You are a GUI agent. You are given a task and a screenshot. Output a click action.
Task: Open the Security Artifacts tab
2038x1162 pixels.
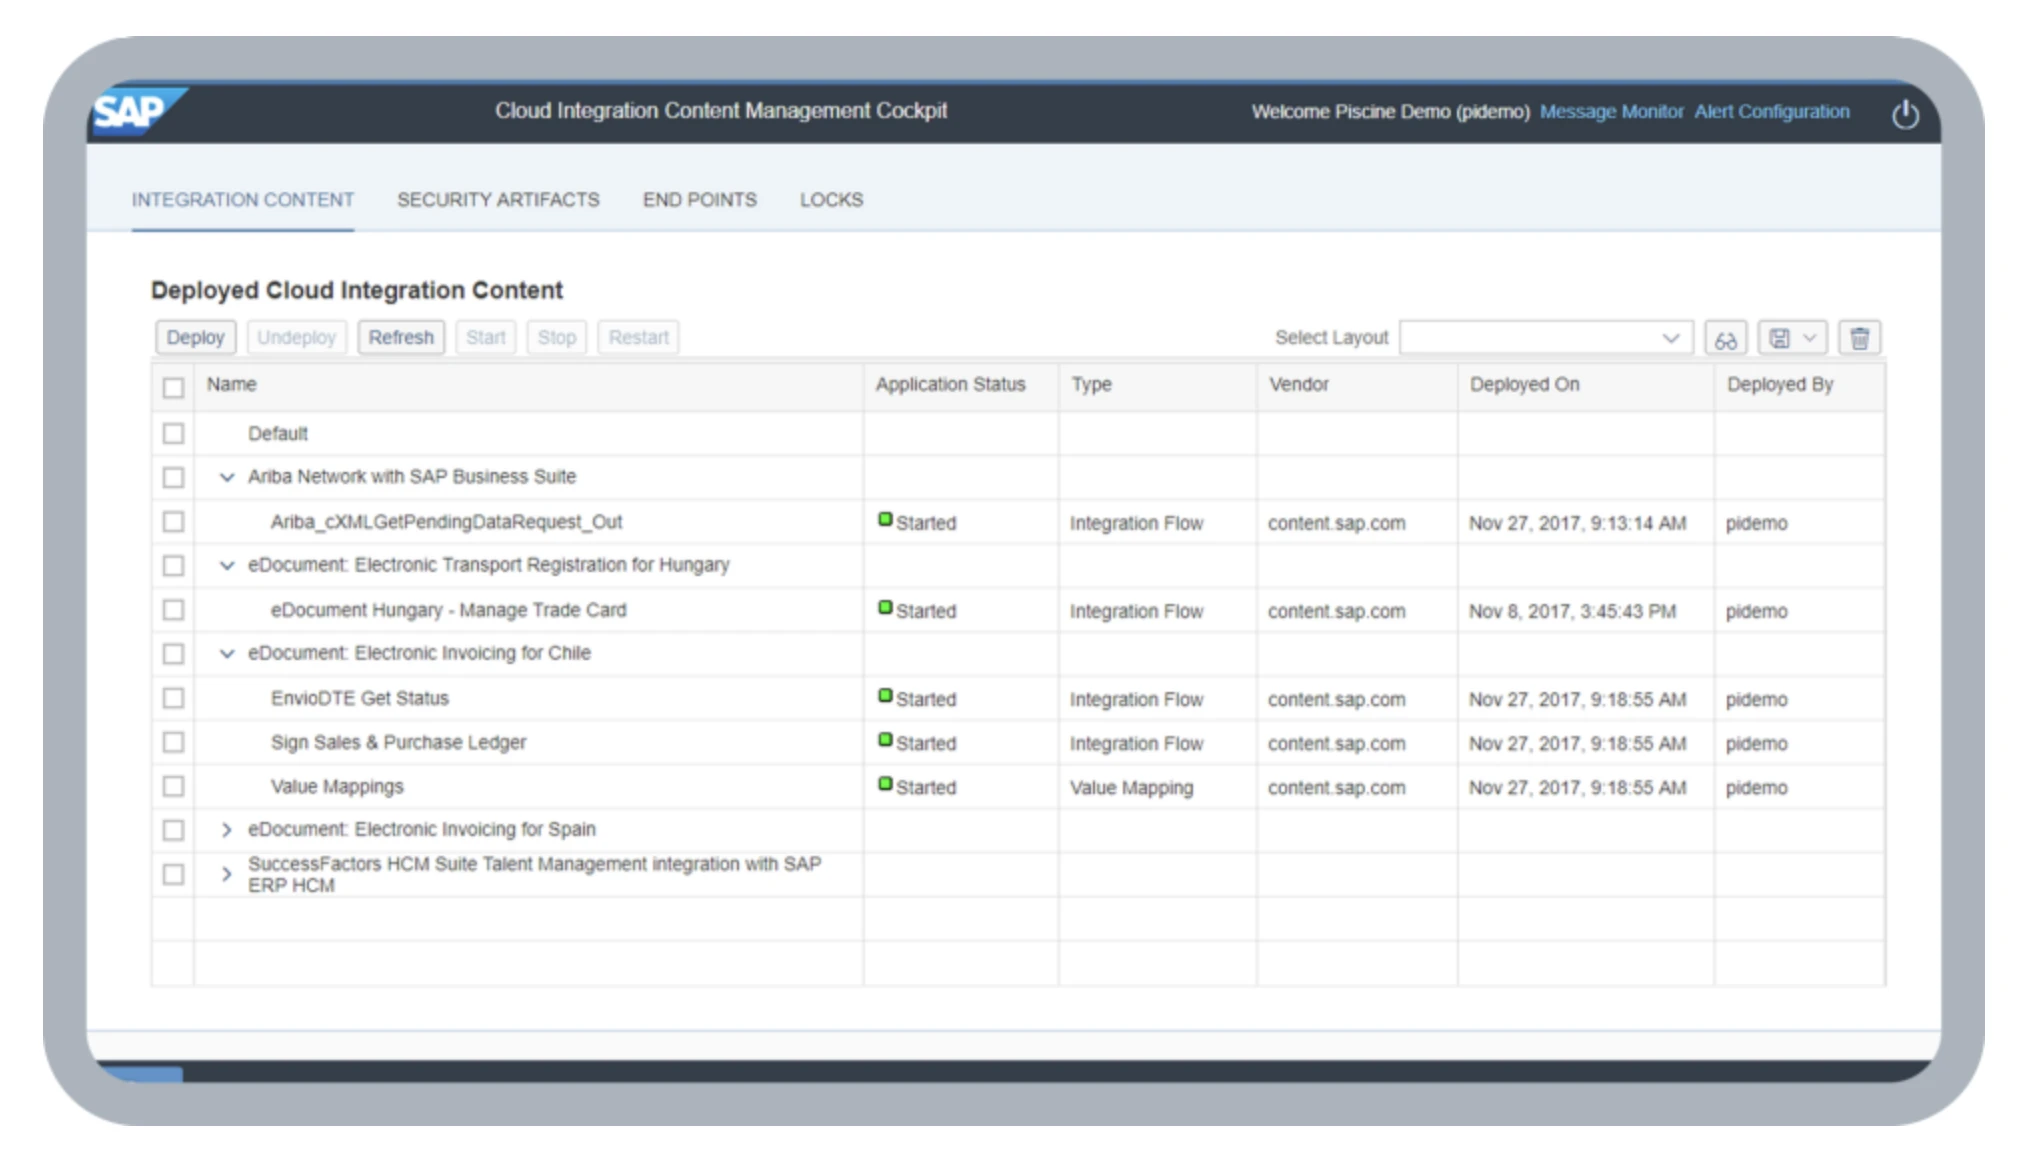tap(498, 200)
